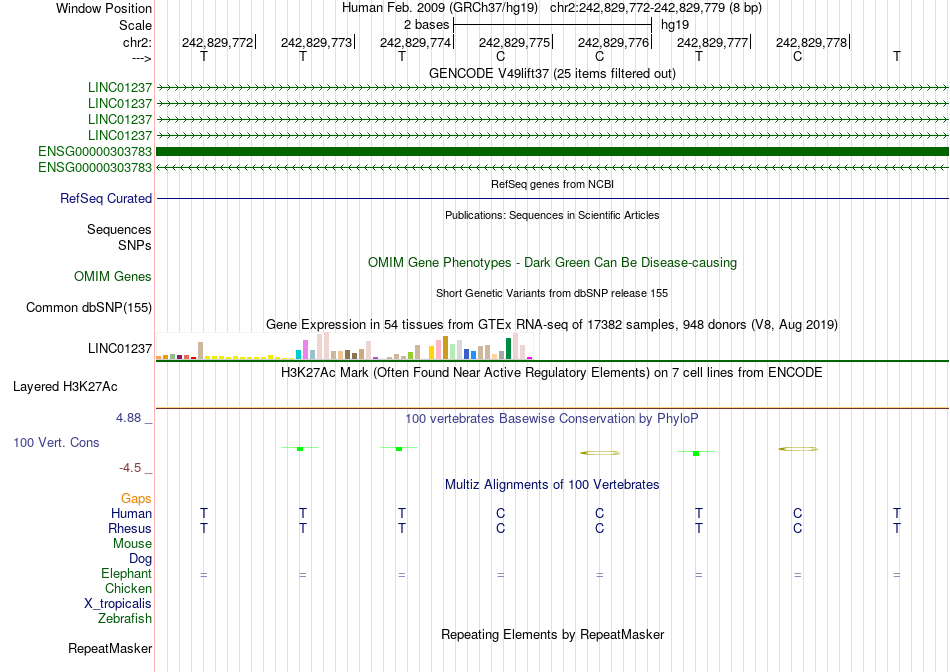Click the 'Elephant' alignment row label

click(127, 573)
